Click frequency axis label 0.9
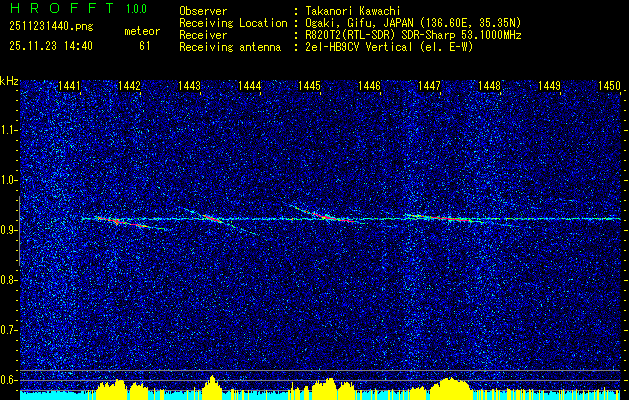 (x=8, y=230)
